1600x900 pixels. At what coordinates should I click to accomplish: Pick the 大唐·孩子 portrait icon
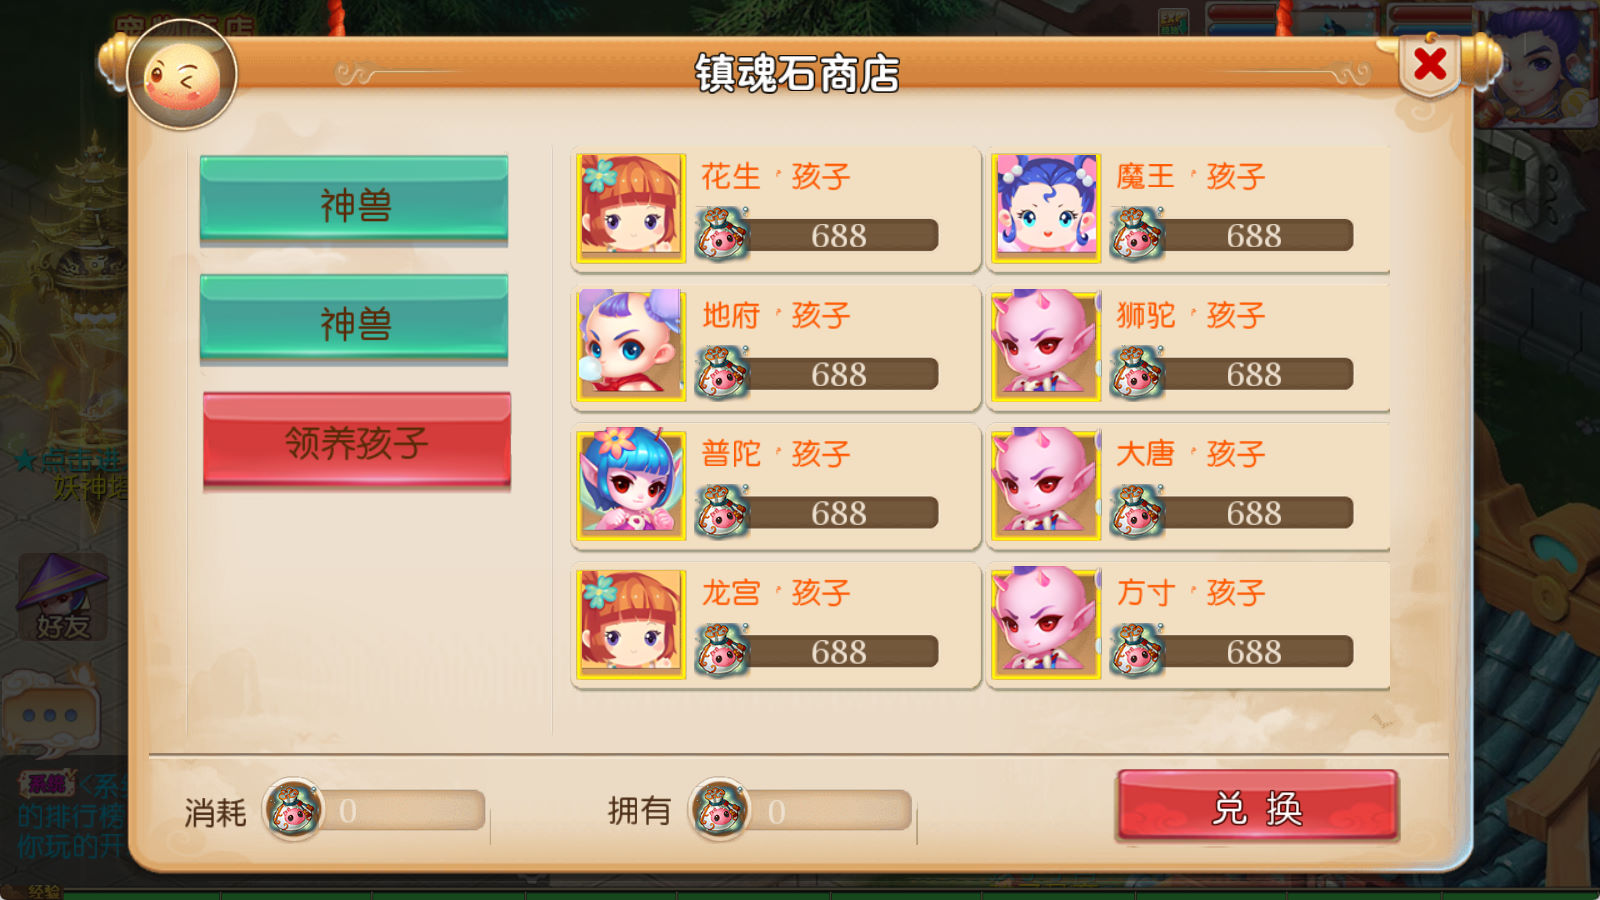tap(1047, 485)
